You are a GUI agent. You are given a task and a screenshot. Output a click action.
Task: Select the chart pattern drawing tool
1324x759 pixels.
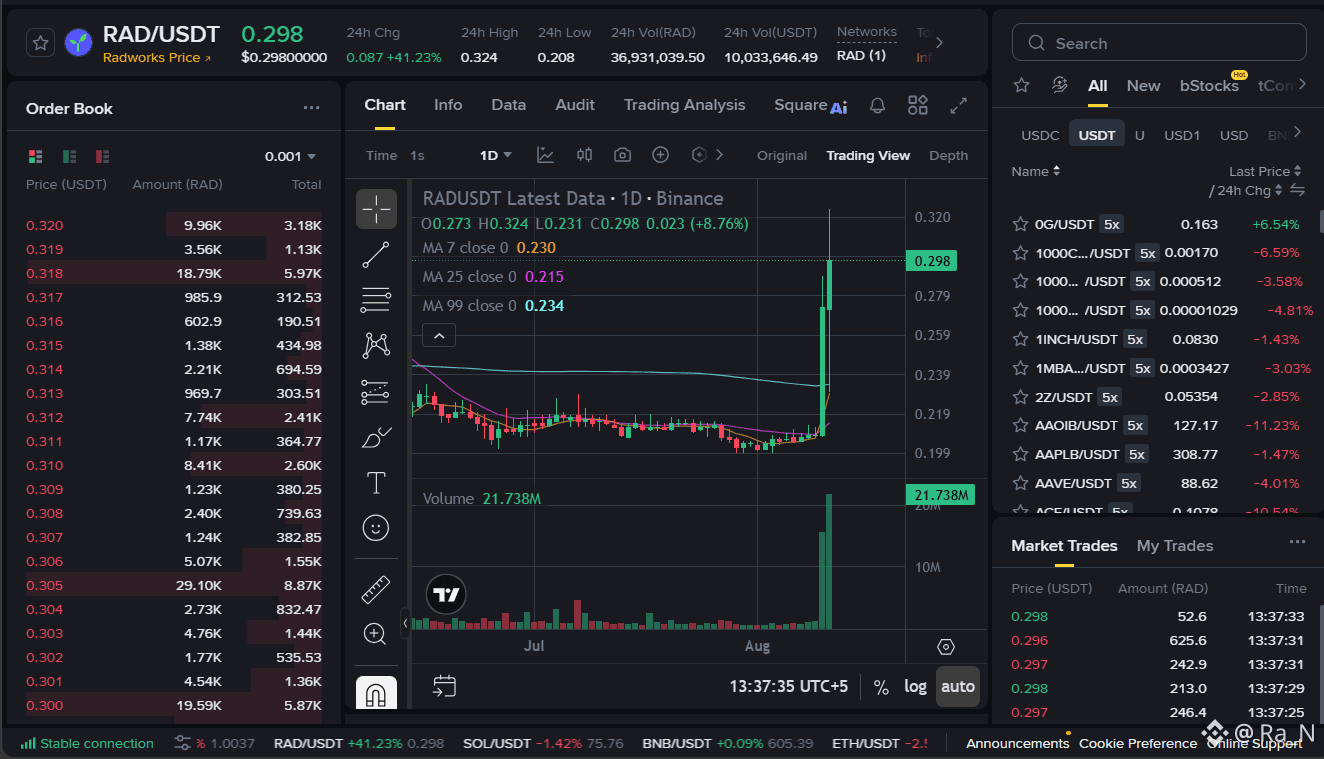pyautogui.click(x=376, y=345)
